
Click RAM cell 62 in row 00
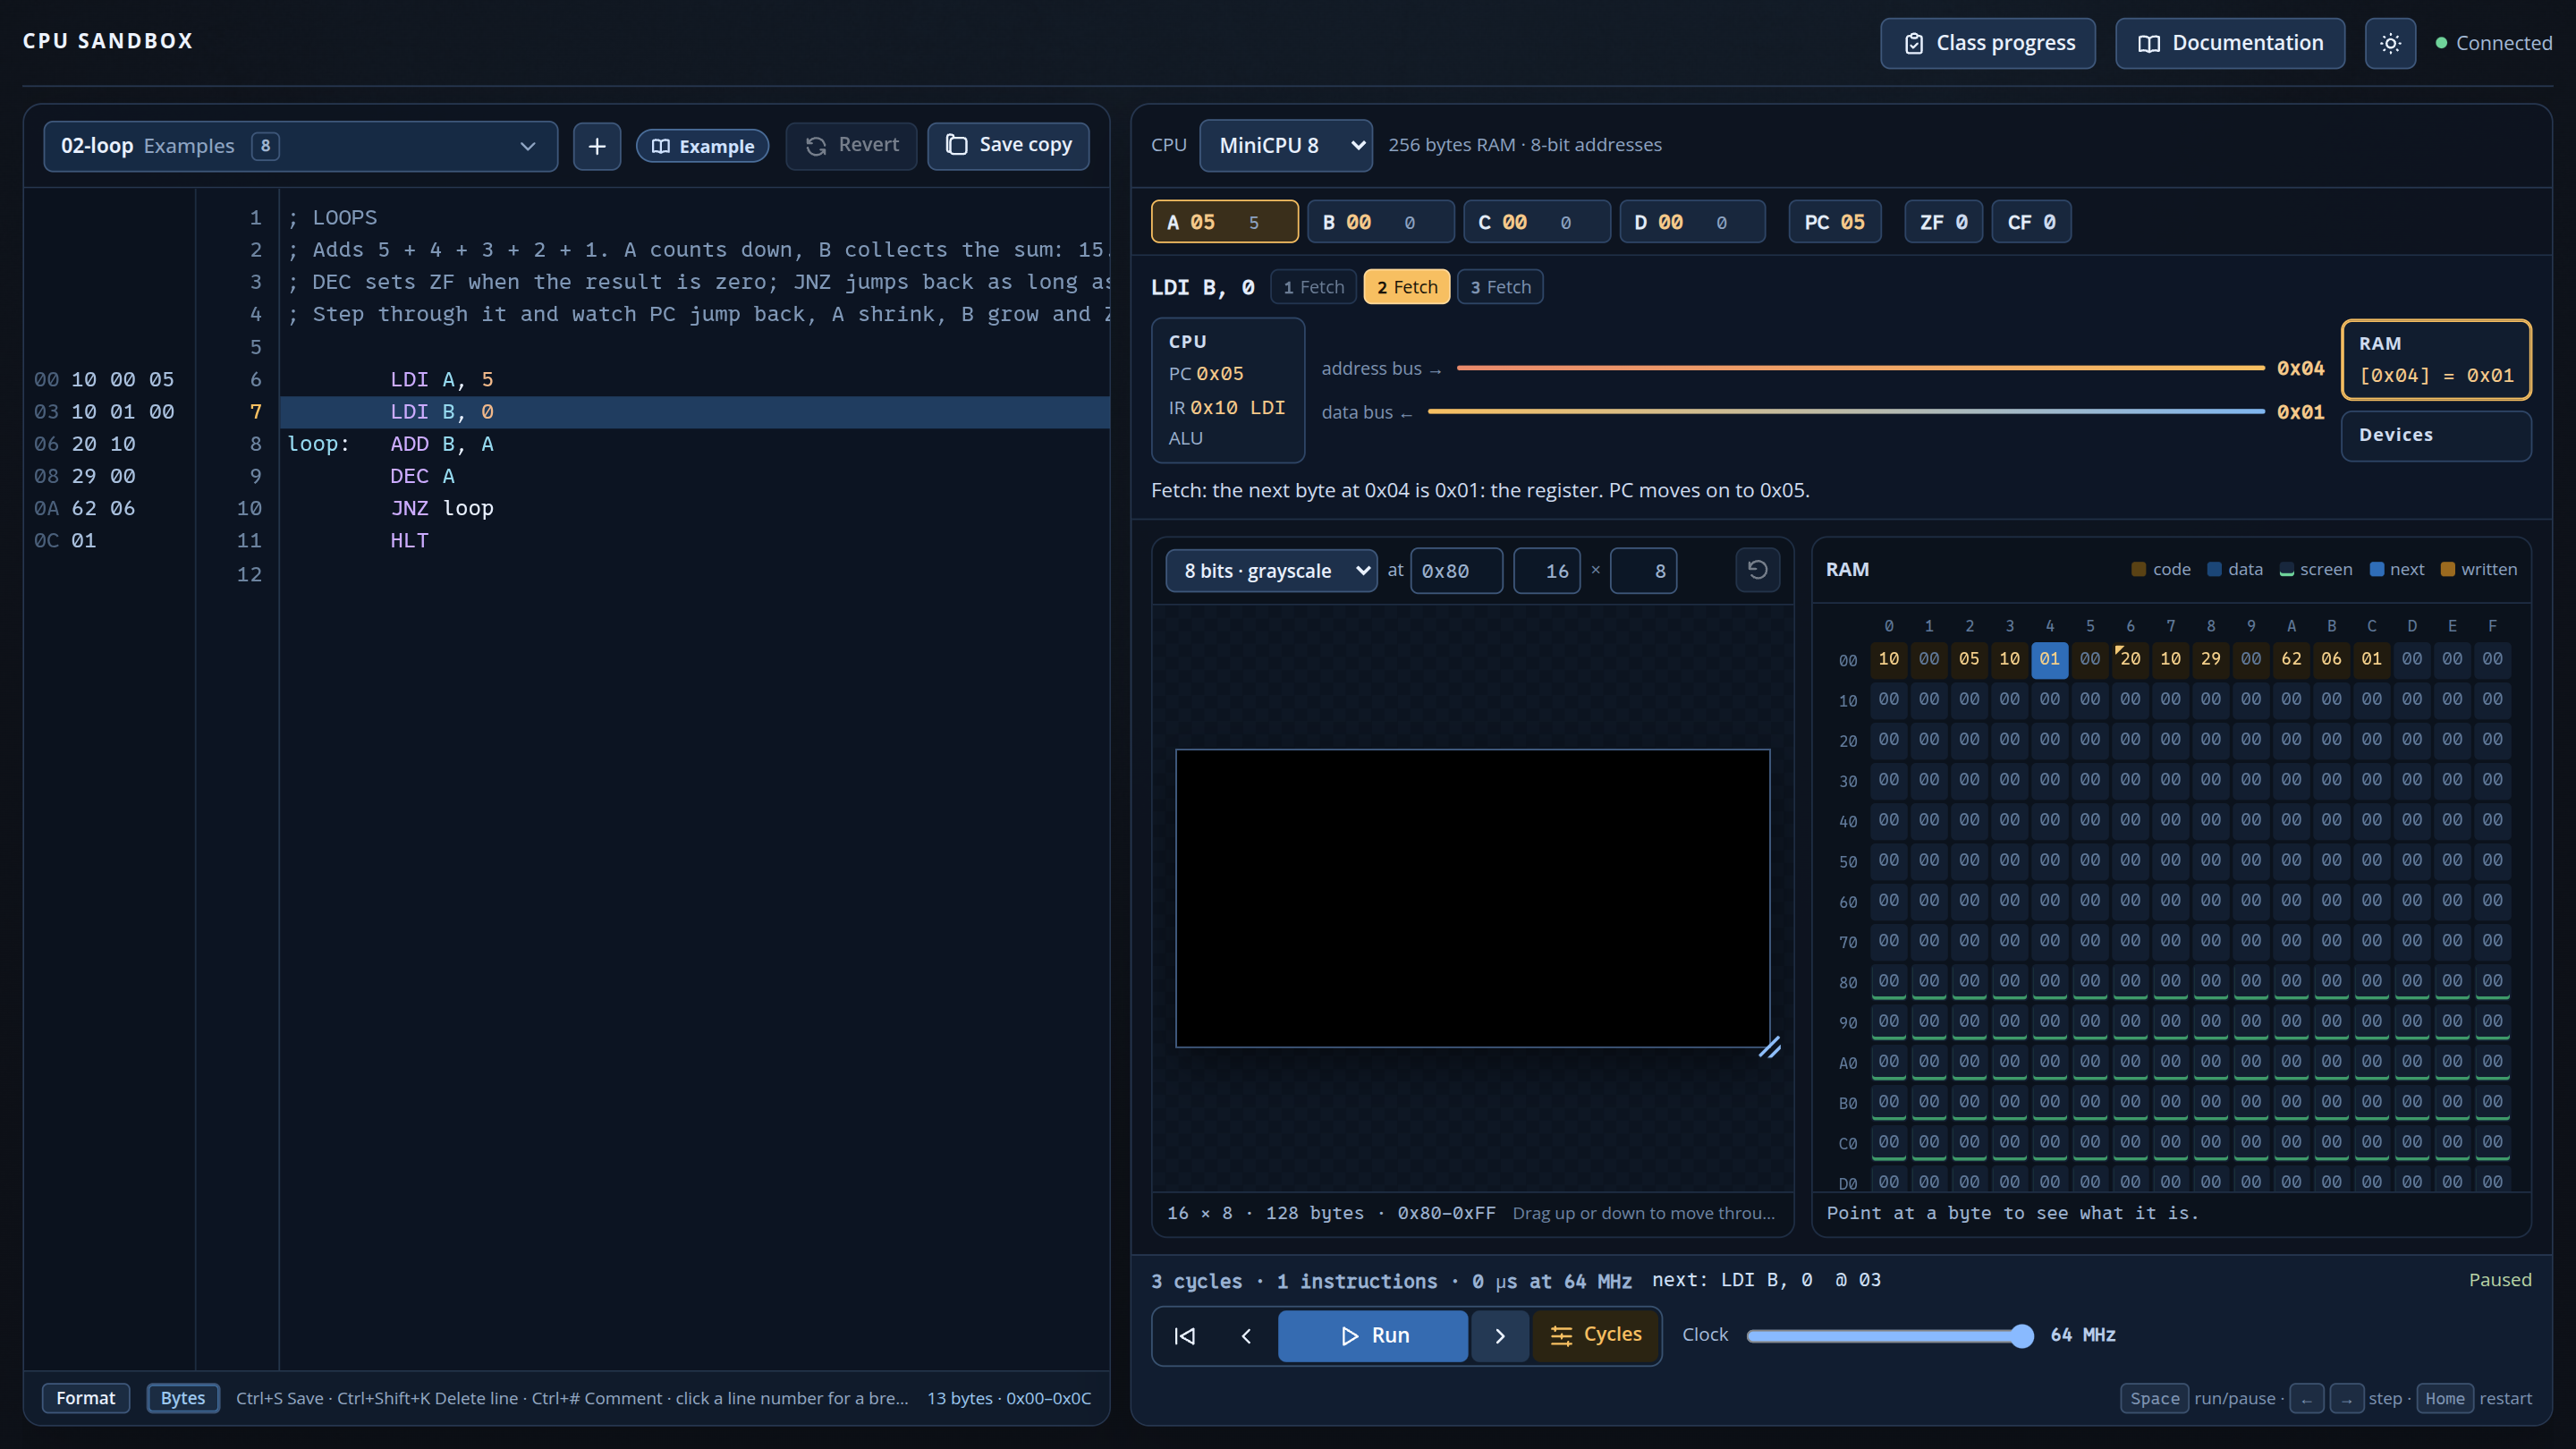point(2291,659)
